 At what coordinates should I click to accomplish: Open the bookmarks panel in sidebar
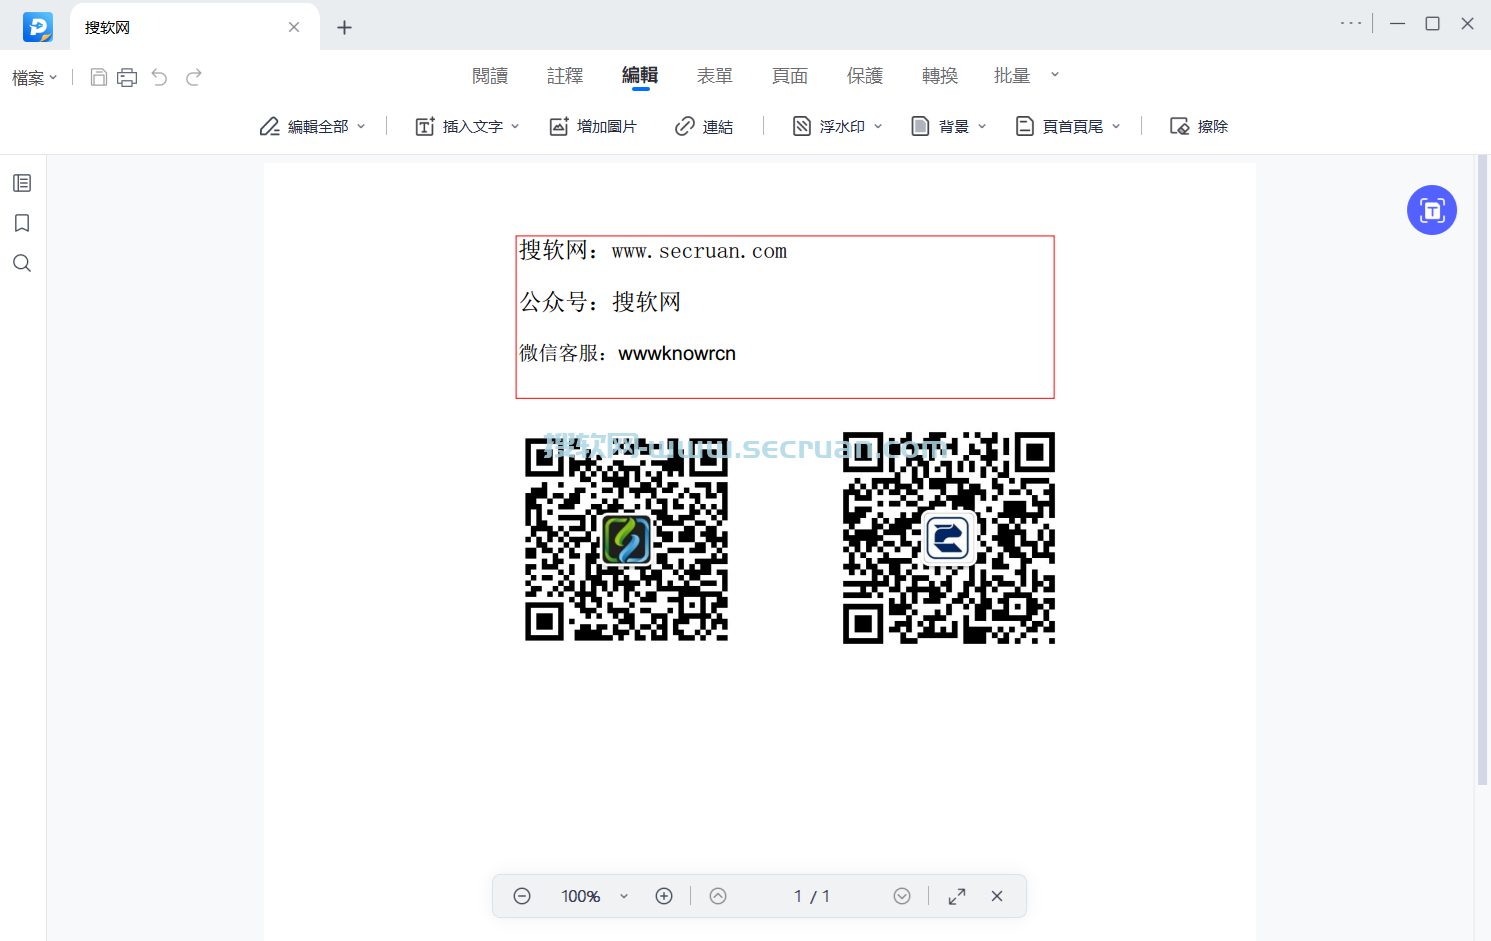pyautogui.click(x=22, y=223)
